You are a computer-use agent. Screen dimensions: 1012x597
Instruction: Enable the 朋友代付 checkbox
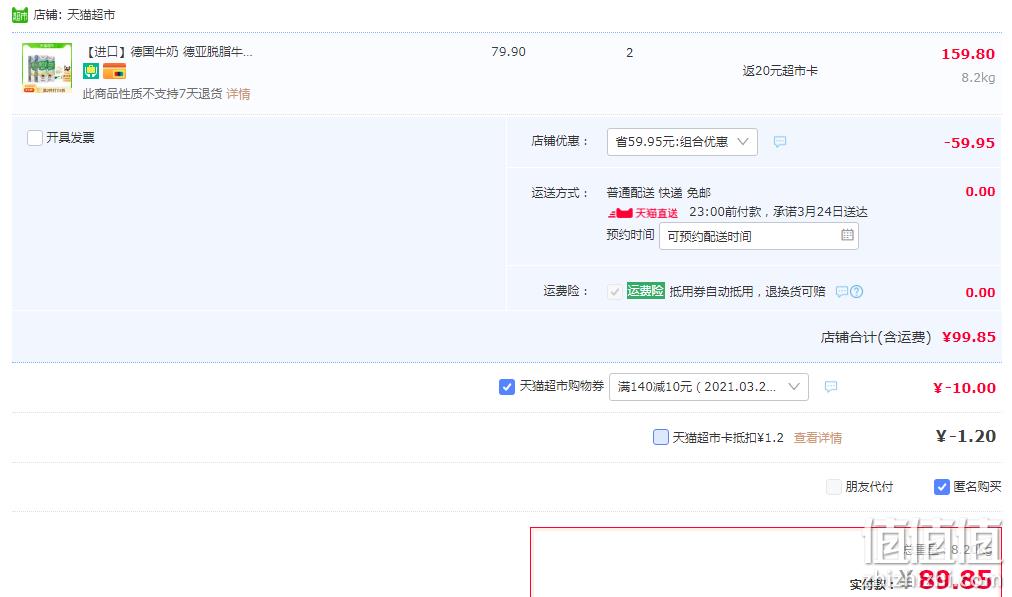pos(834,487)
